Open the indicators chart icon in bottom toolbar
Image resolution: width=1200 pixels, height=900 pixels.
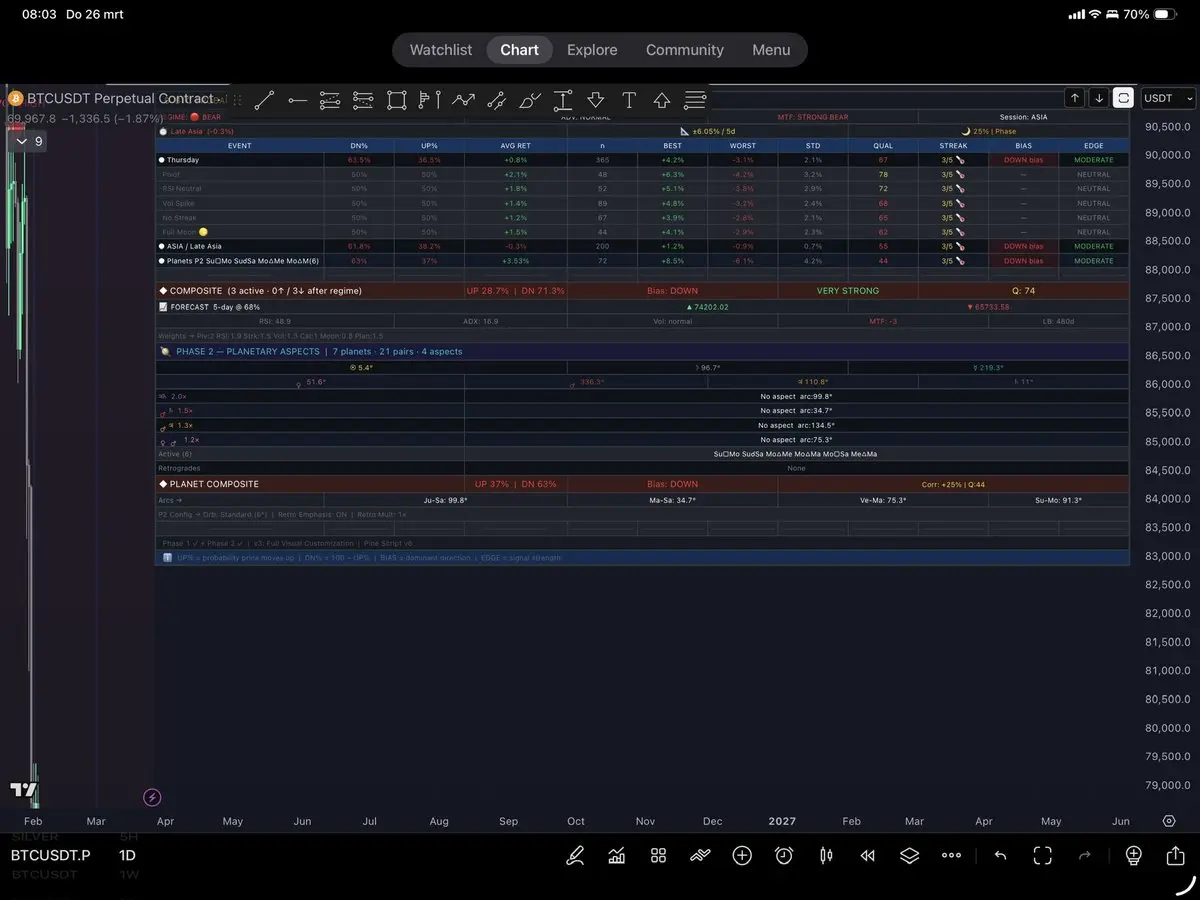click(x=617, y=855)
